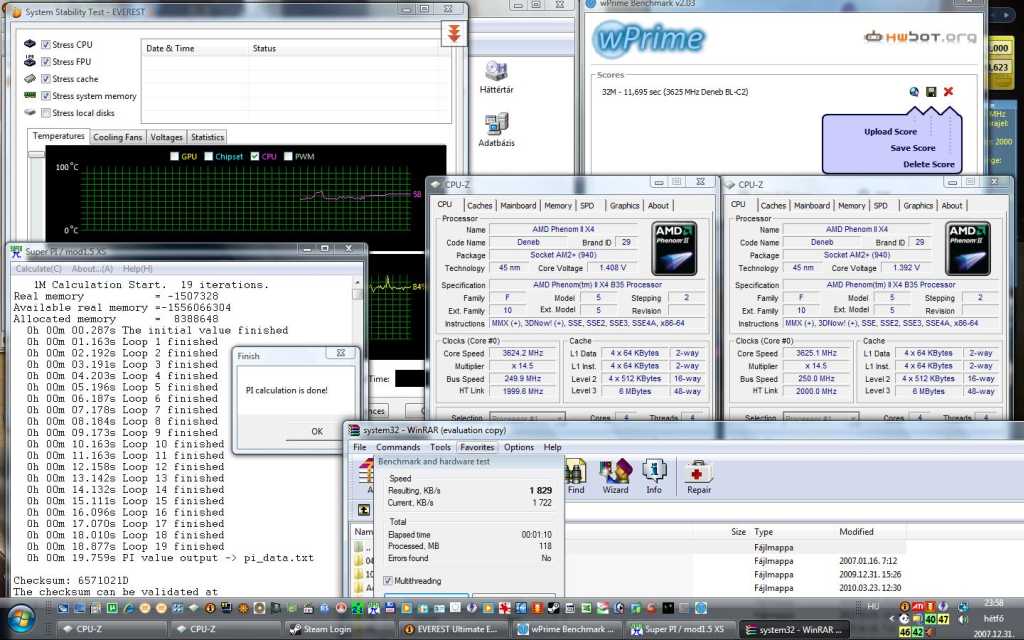This screenshot has width=1024, height=640.
Task: Select the '..' parent folder icon in WinRAR
Action: tap(359, 547)
